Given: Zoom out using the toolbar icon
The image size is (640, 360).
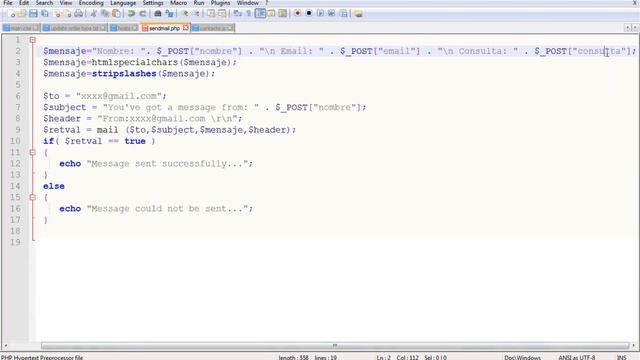Looking at the screenshot, I should point(196,14).
